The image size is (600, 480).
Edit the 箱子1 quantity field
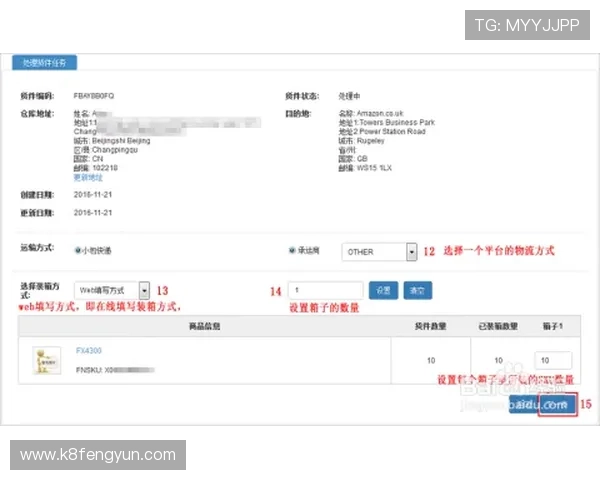coord(553,360)
